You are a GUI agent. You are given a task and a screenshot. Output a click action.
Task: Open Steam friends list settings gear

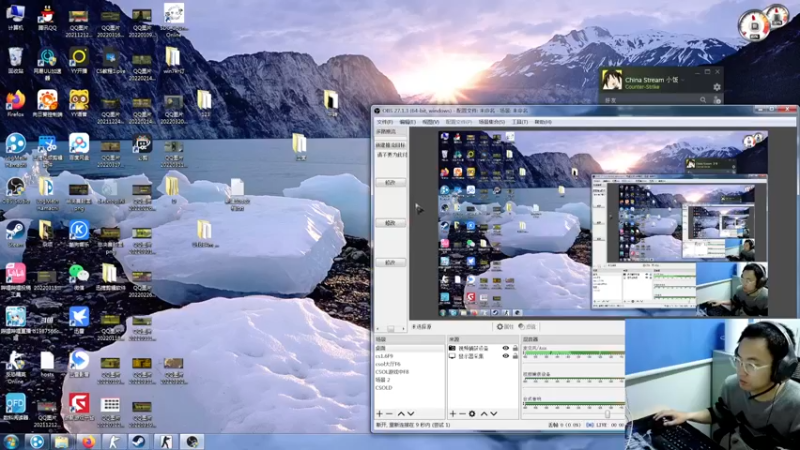pyautogui.click(x=717, y=87)
